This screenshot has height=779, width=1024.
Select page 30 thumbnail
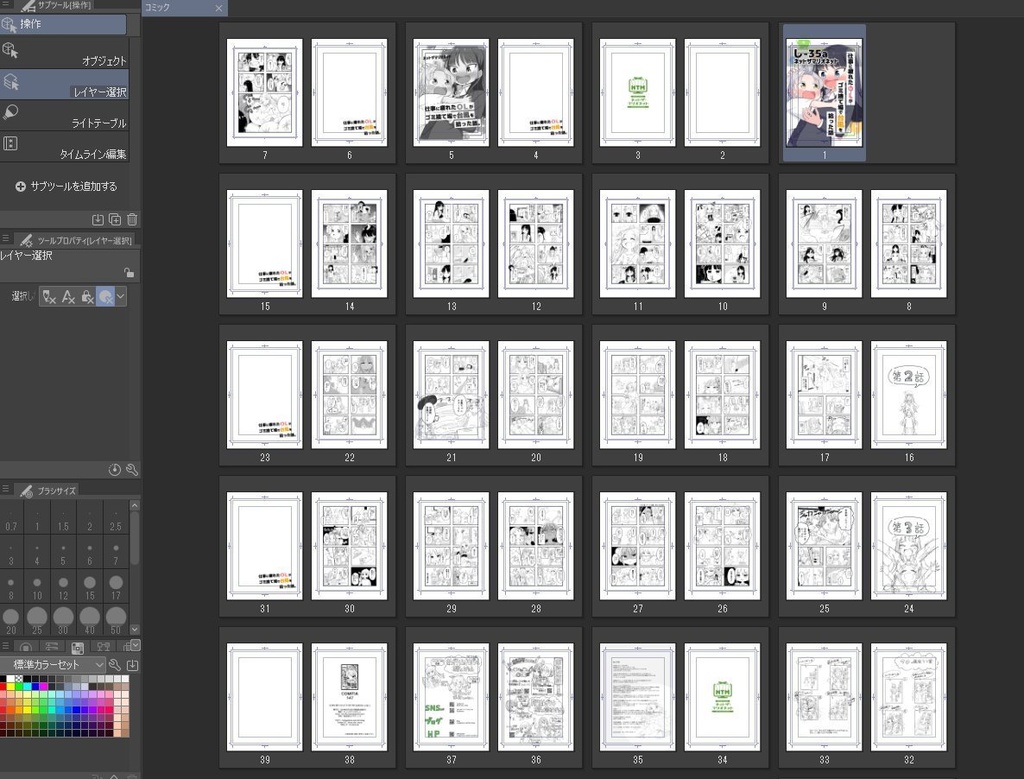[x=349, y=546]
